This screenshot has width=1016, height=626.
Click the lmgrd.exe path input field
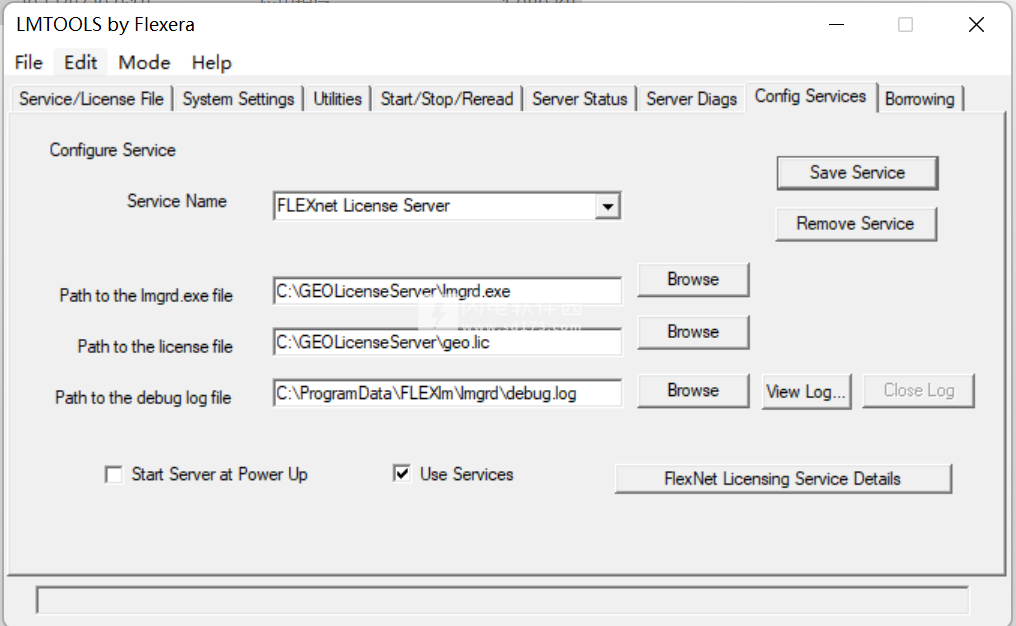pyautogui.click(x=447, y=291)
